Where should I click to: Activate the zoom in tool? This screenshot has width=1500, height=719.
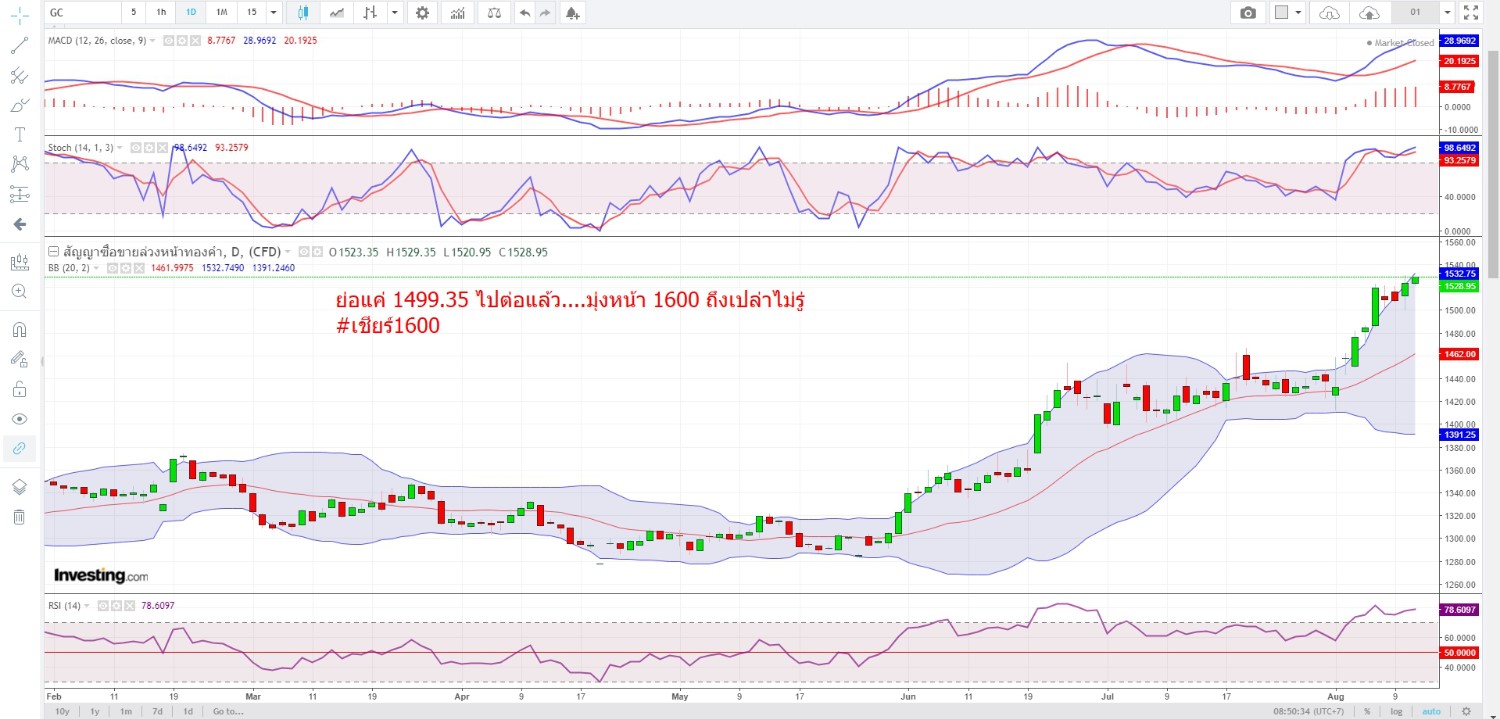pos(19,291)
